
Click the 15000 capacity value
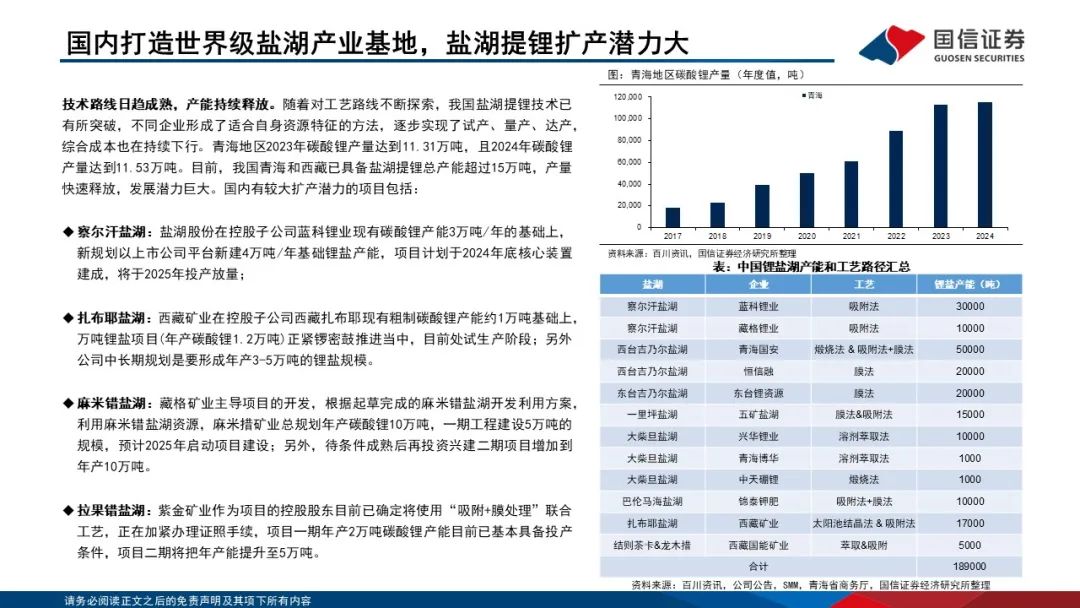pos(970,415)
